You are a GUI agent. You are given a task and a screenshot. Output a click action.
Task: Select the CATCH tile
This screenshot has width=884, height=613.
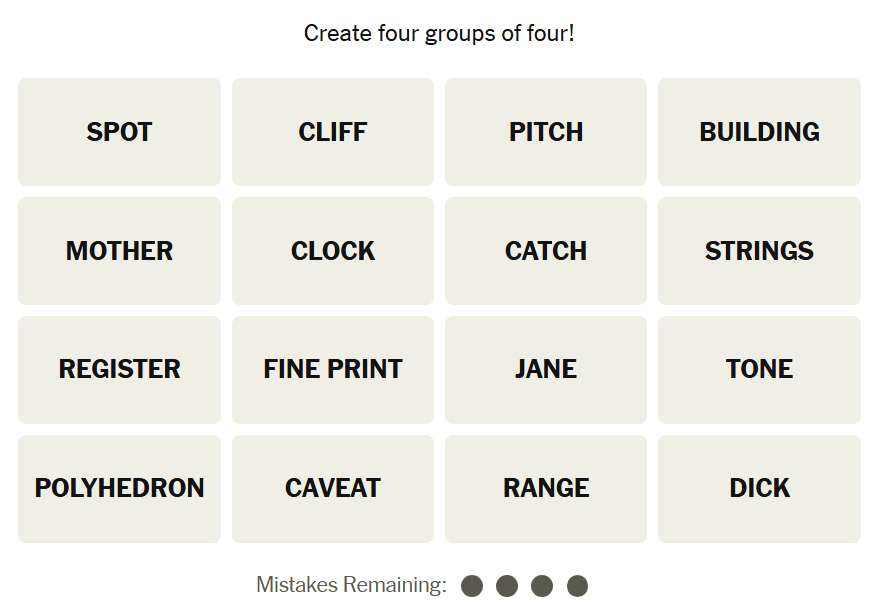tap(546, 251)
